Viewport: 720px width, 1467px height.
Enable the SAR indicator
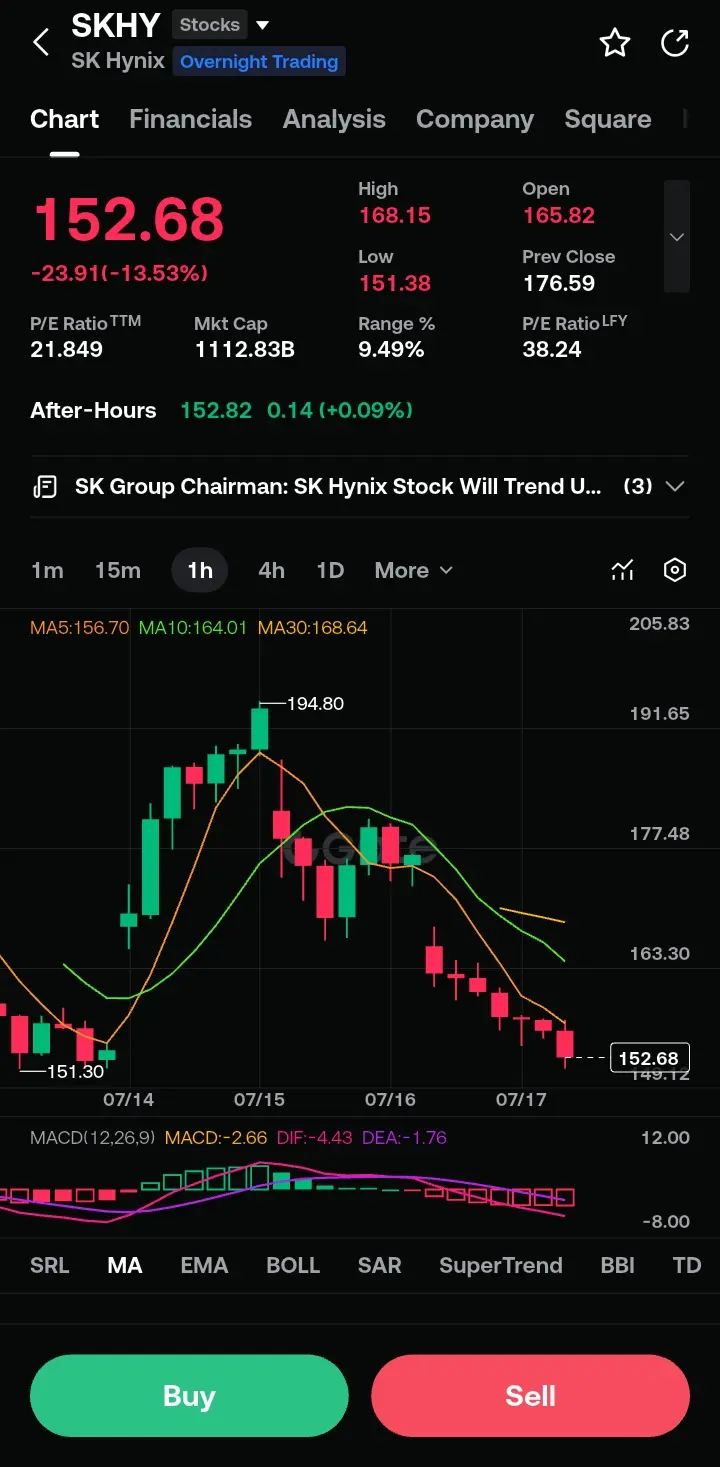tap(380, 1265)
